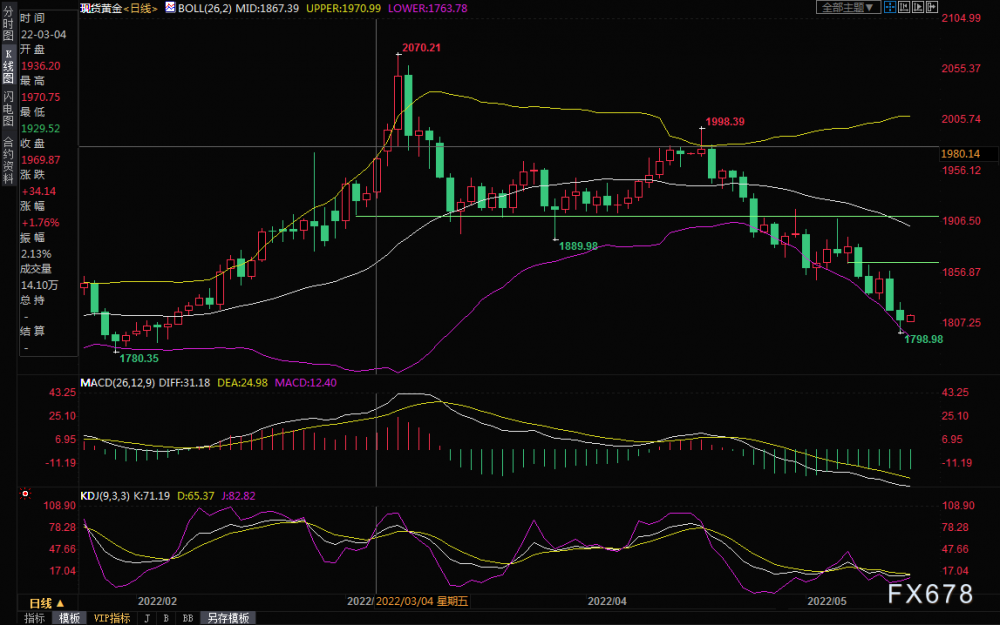
Task: Click the 1807.25 price axis label
Action: pyautogui.click(x=961, y=323)
